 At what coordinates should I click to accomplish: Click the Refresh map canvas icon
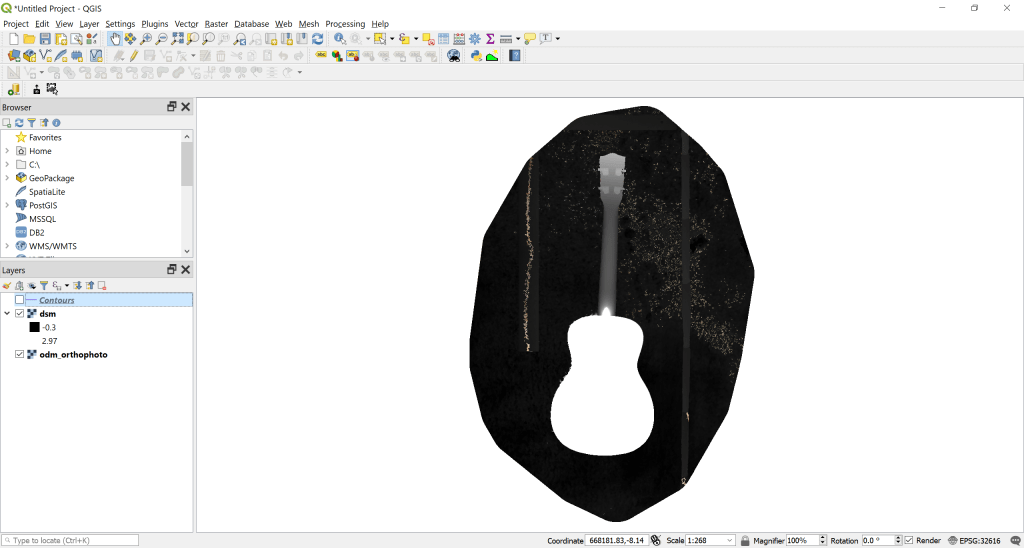pyautogui.click(x=317, y=39)
